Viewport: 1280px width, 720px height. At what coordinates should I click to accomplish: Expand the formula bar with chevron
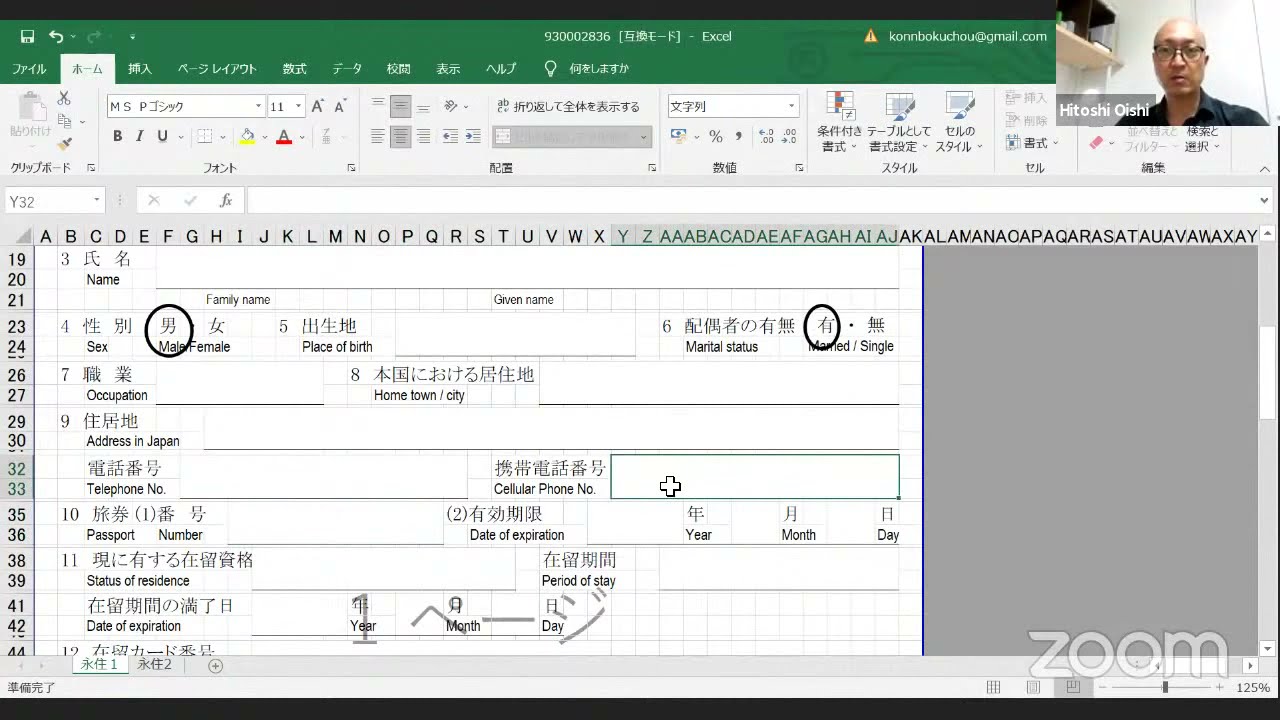click(x=1265, y=201)
